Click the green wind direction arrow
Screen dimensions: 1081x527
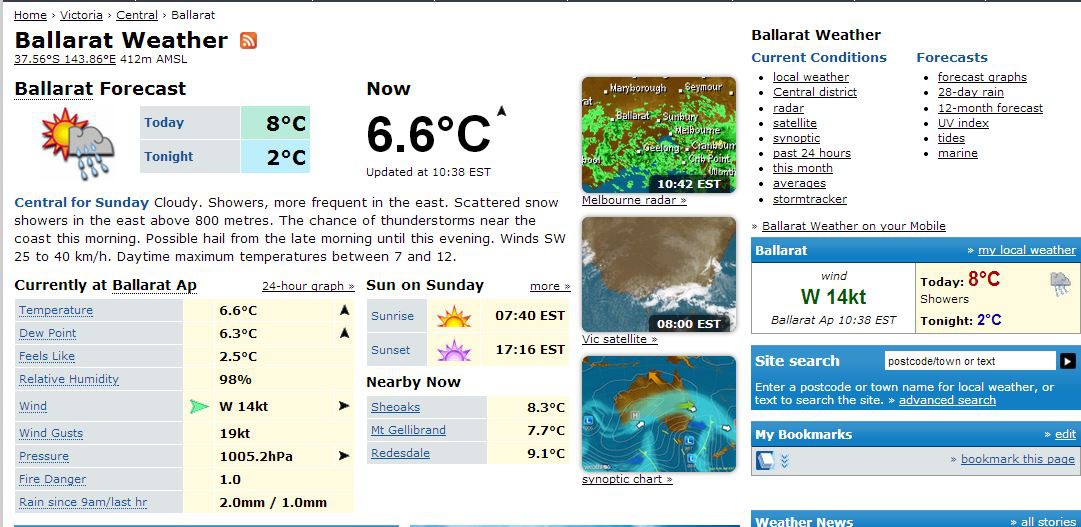(199, 406)
